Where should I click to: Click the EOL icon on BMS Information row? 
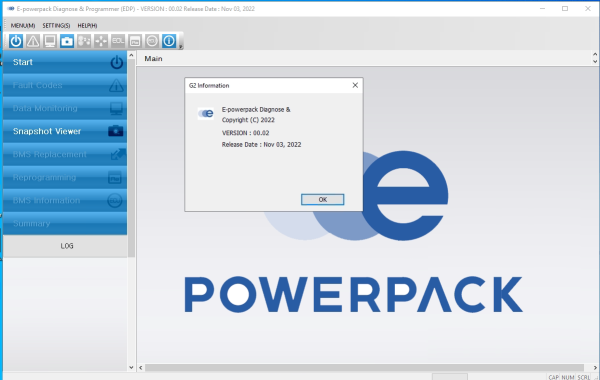(114, 201)
